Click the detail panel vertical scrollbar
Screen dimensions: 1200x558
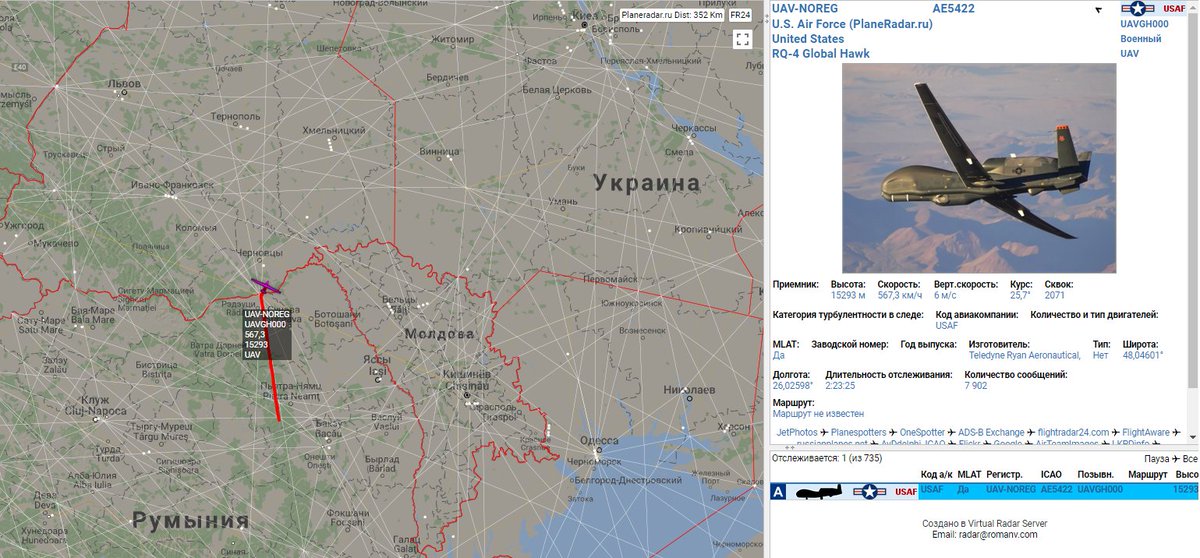coord(1193,200)
